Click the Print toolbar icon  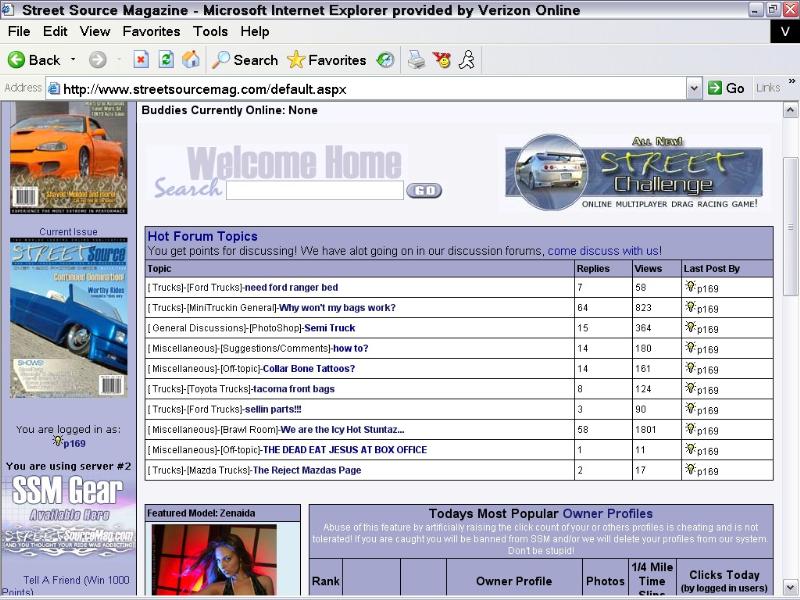(416, 60)
